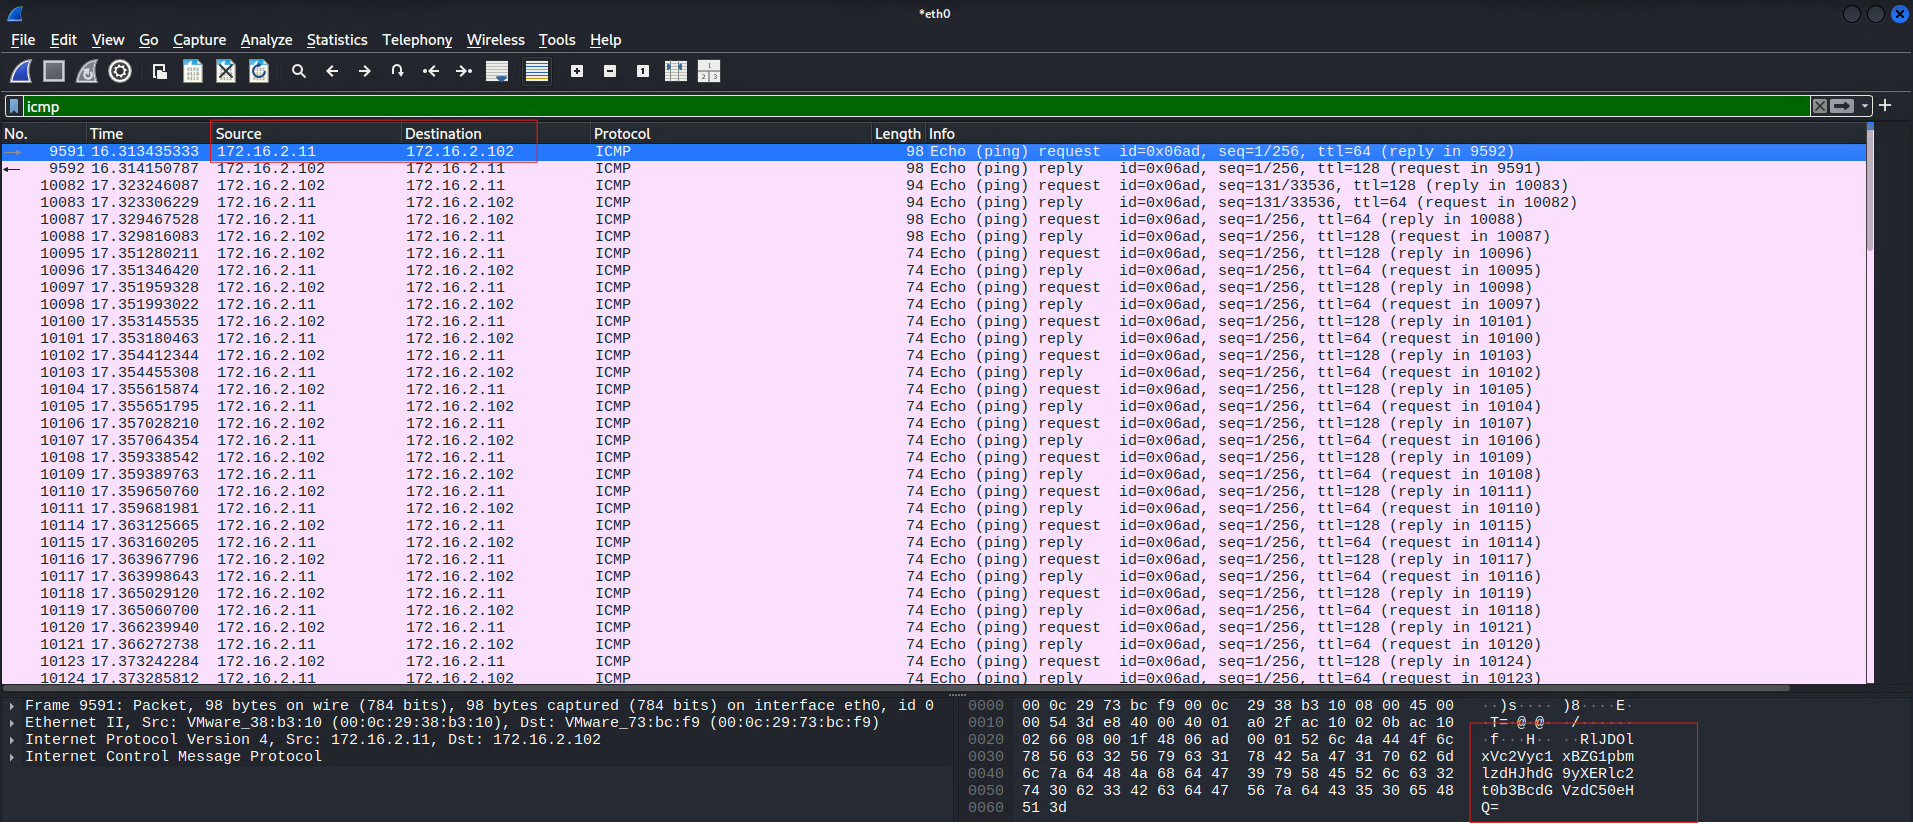1913x824 pixels.
Task: Zoom out the main window text
Action: coord(610,71)
